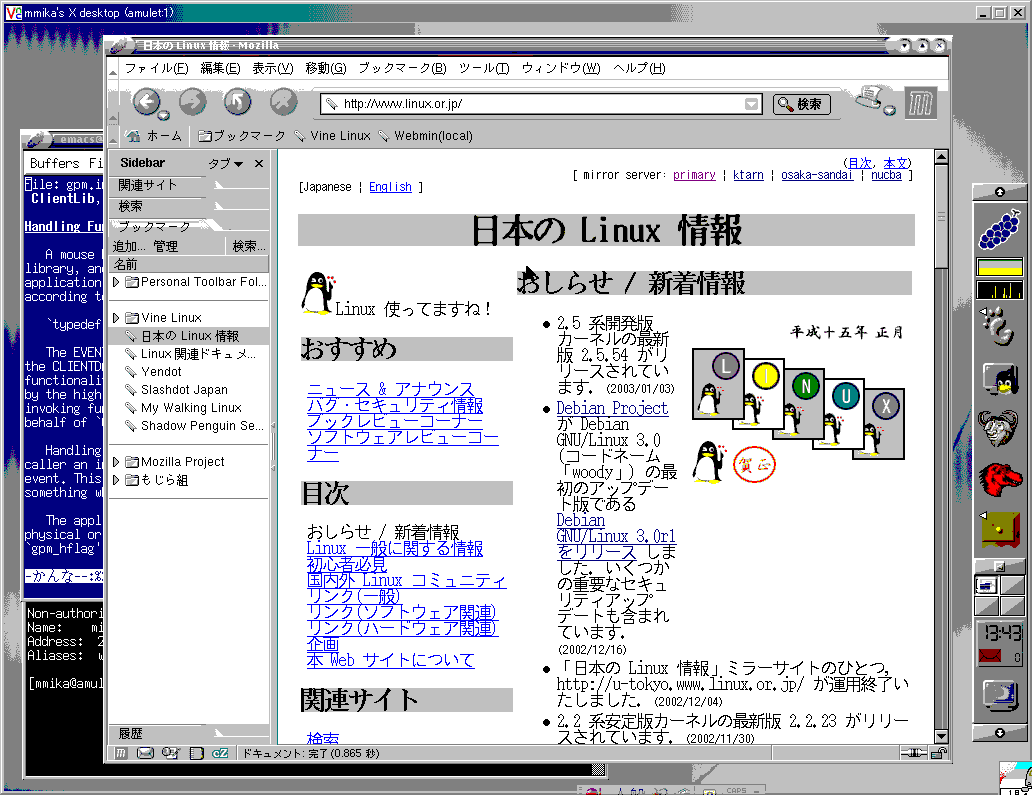The width and height of the screenshot is (1032, 795).
Task: Open the ヘルプ(H) menu
Action: [x=639, y=68]
